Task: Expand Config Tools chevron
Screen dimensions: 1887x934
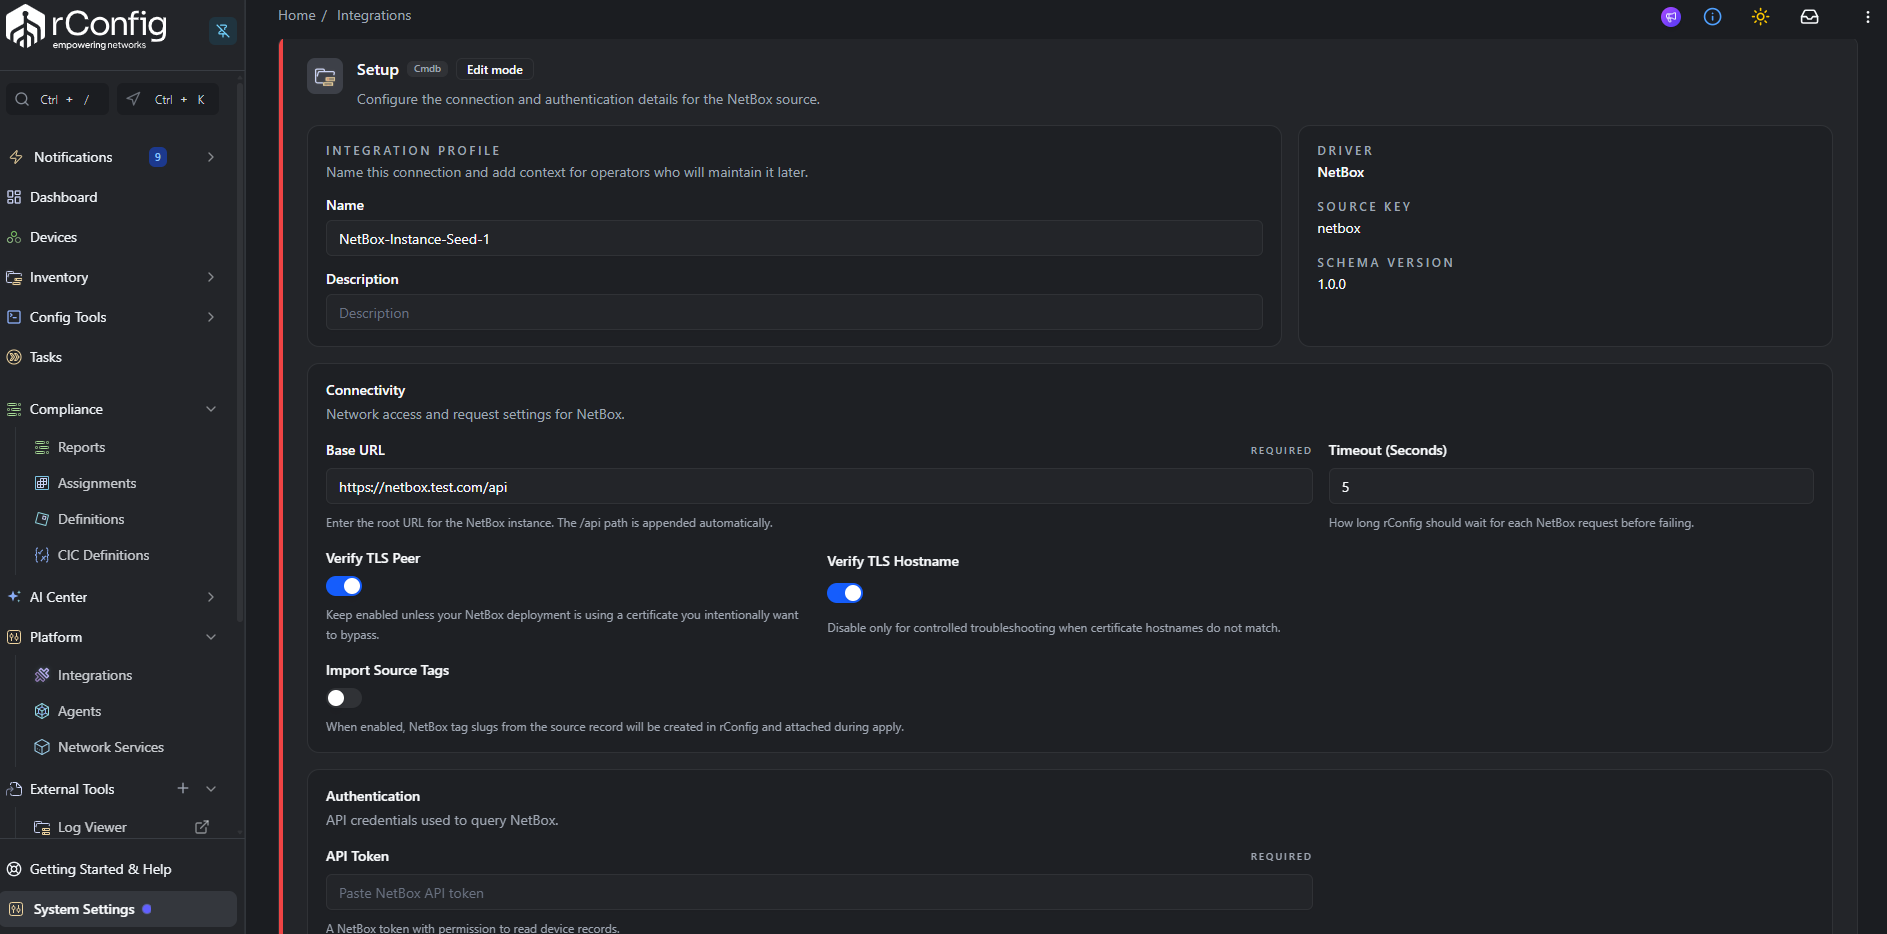Action: tap(211, 317)
